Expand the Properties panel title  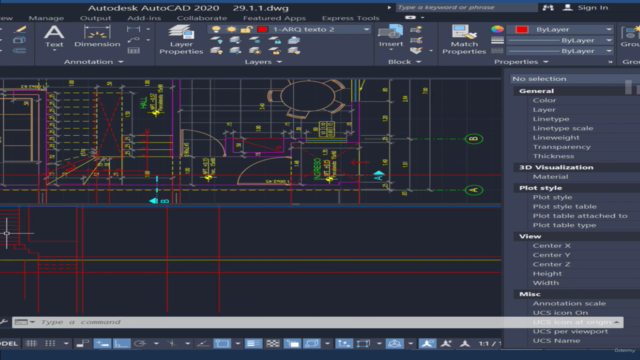(x=521, y=62)
